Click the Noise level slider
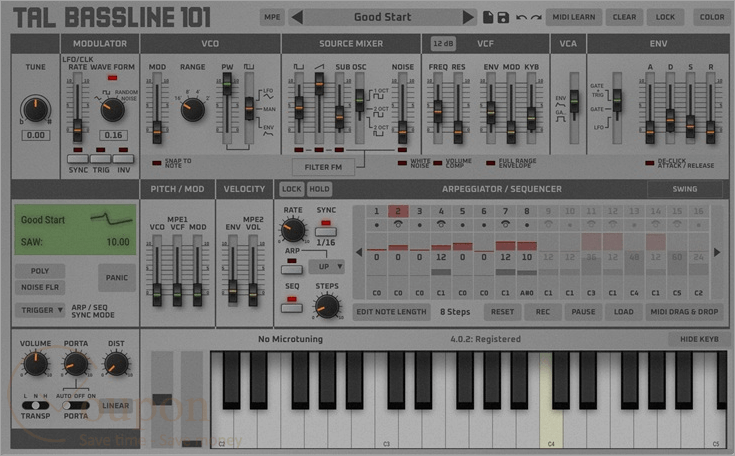This screenshot has width=735, height=456. pos(402,132)
